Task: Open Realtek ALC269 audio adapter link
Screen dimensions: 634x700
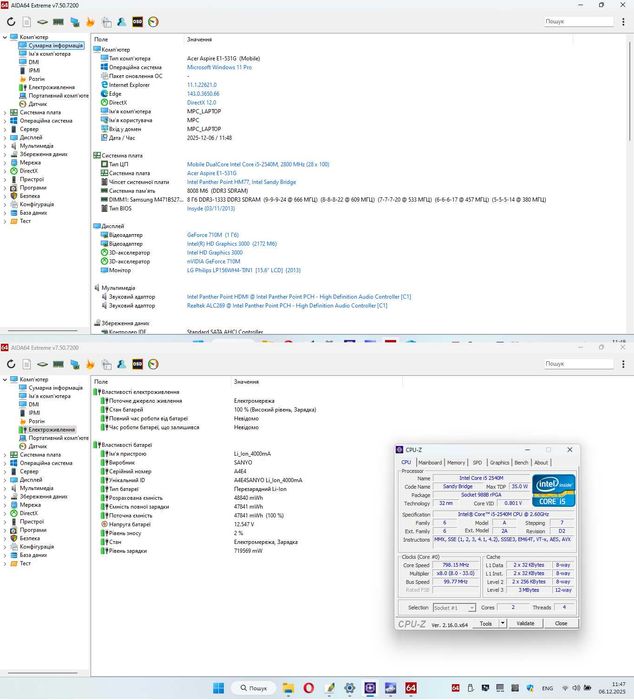Action: [x=287, y=306]
